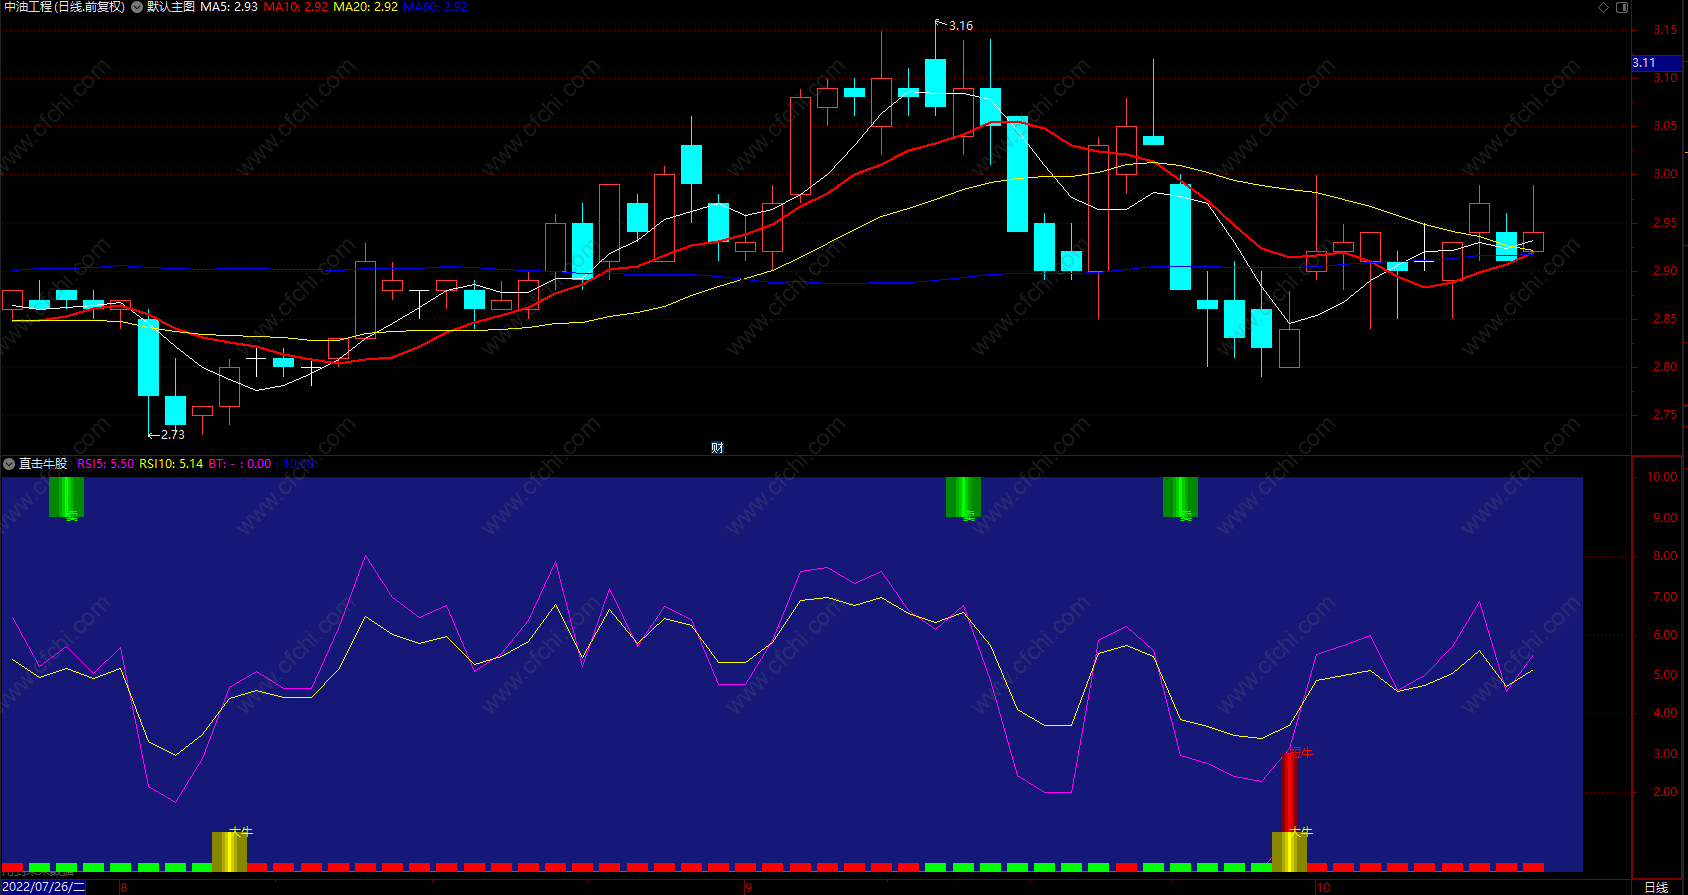
Task: Click the 2022/07/26 date label
Action: pos(43,887)
